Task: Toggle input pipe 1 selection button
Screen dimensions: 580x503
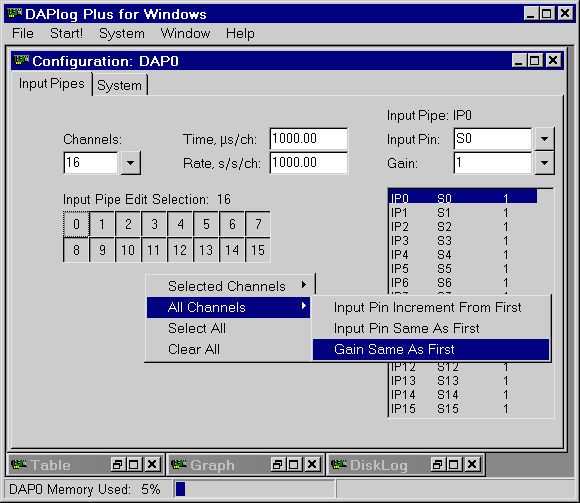Action: (x=102, y=224)
